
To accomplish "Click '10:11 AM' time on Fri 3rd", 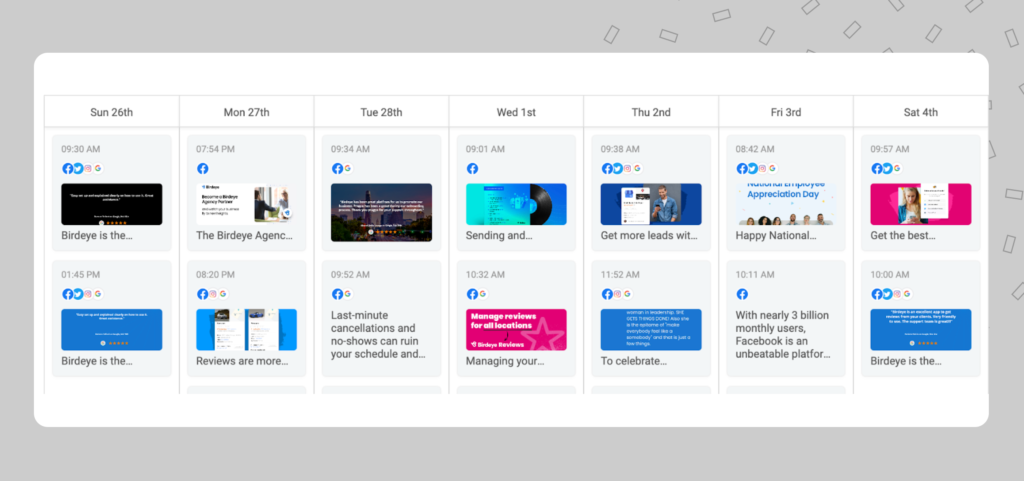I will point(755,275).
